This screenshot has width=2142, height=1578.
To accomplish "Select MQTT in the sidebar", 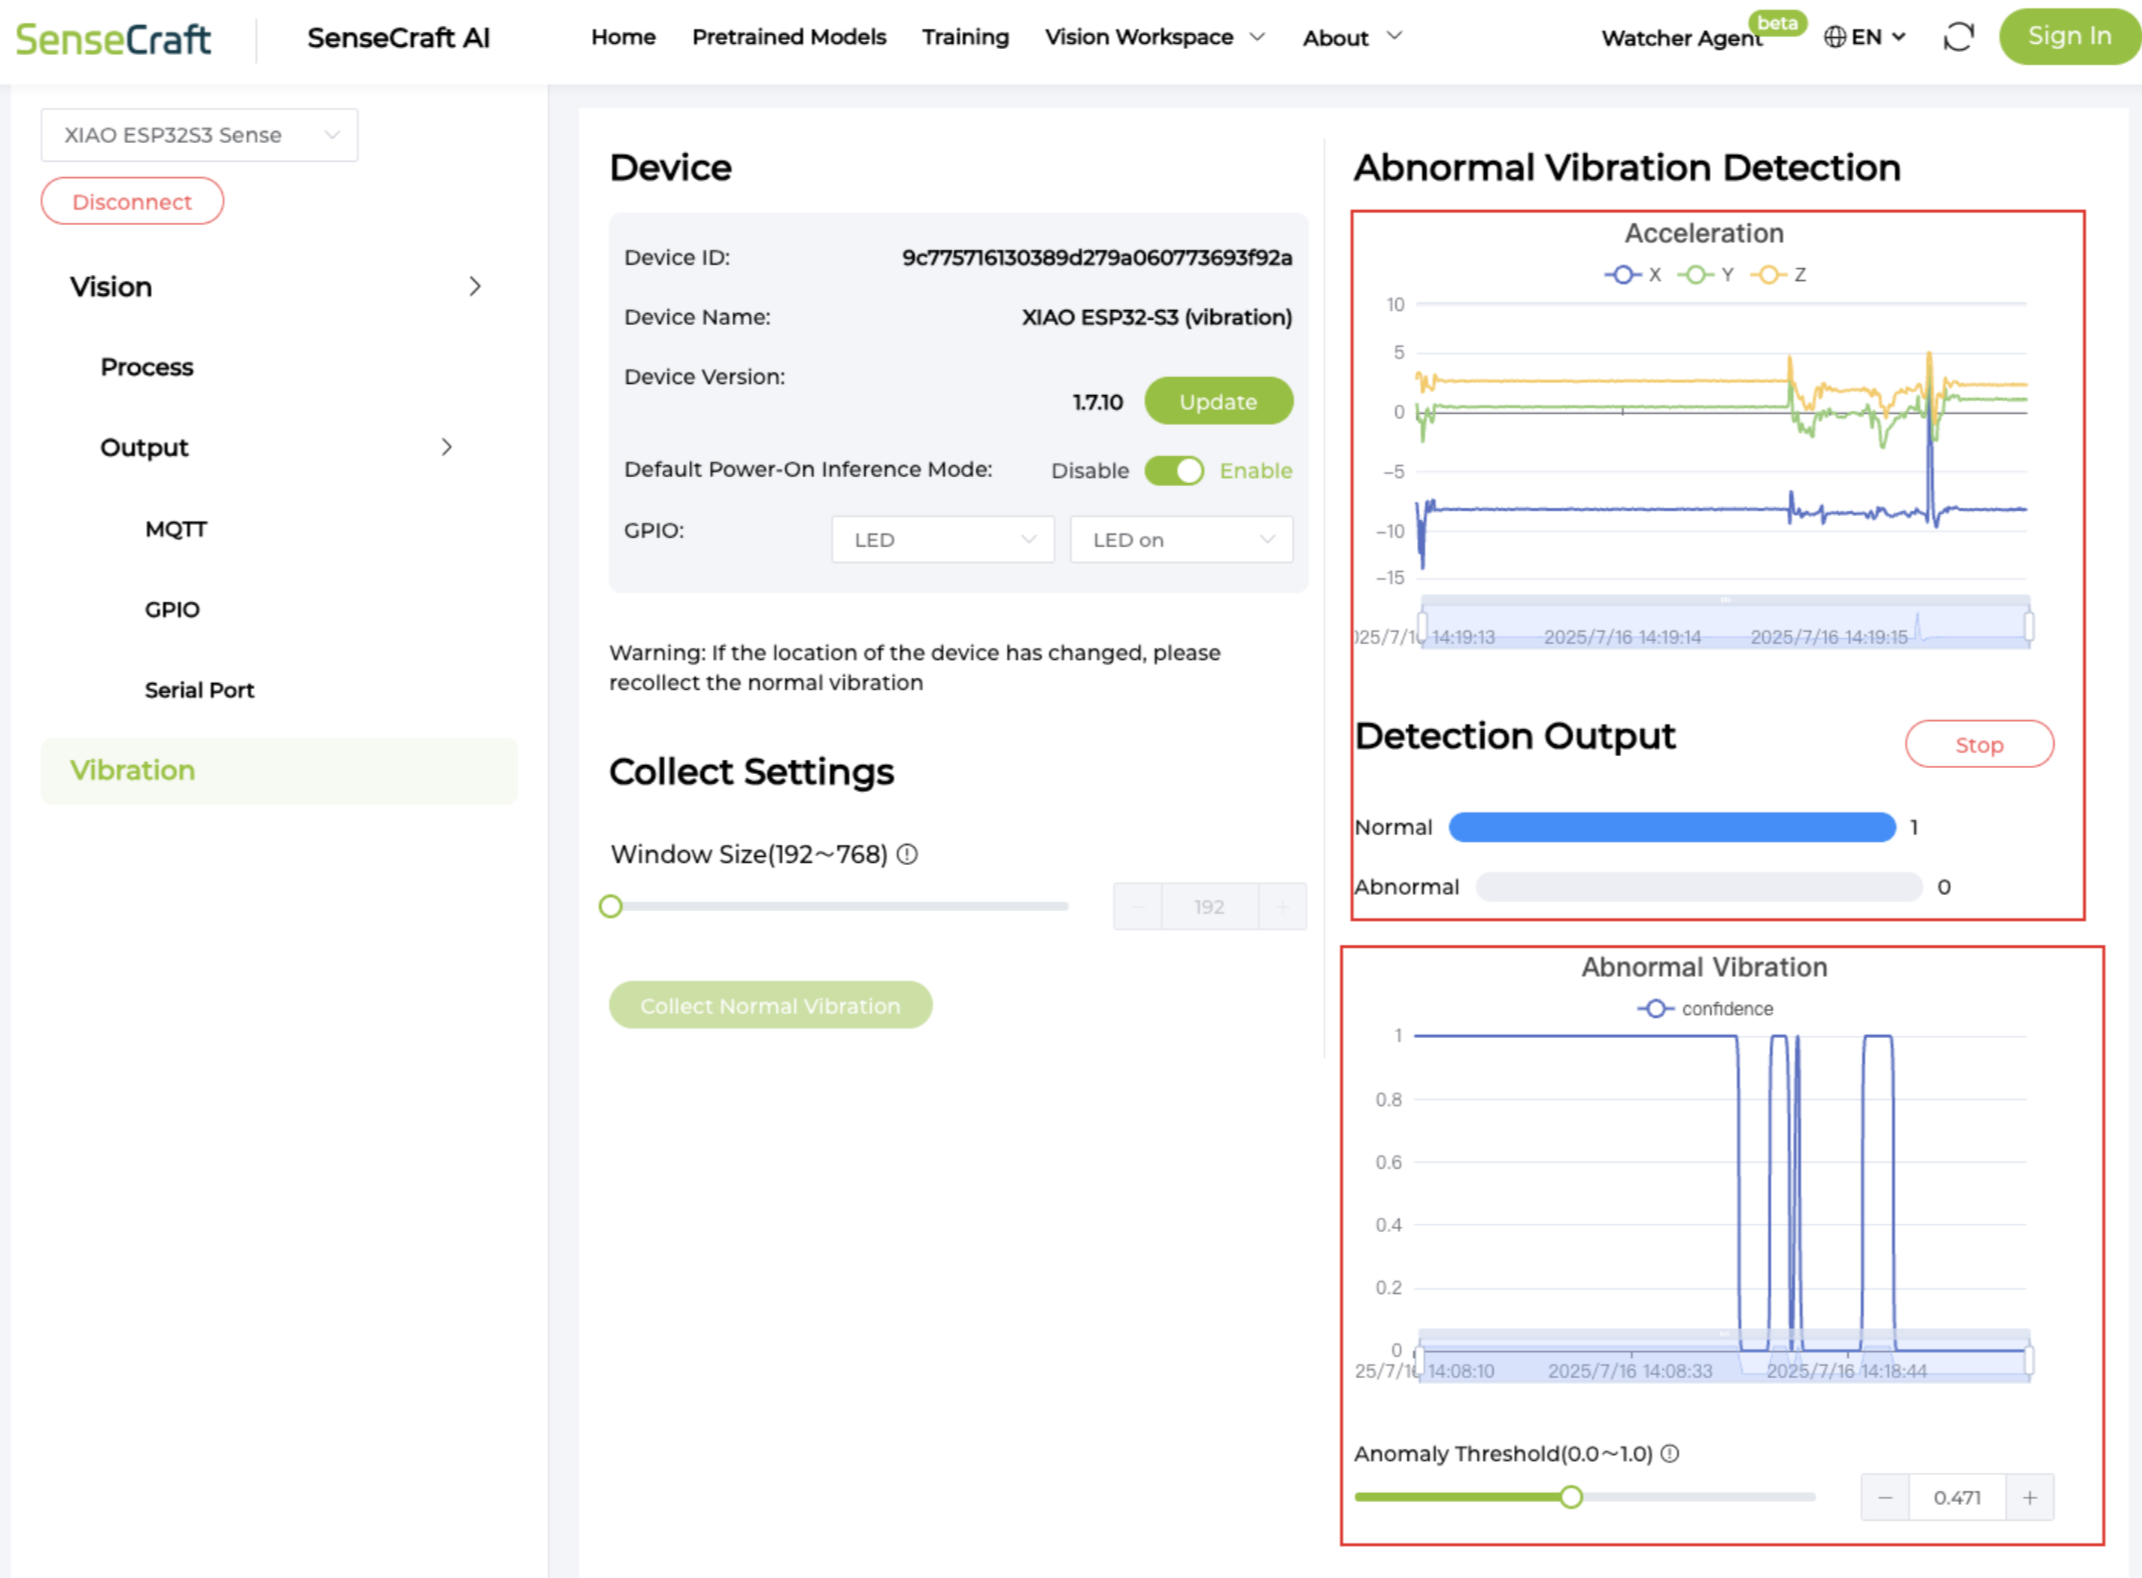I will pyautogui.click(x=176, y=529).
